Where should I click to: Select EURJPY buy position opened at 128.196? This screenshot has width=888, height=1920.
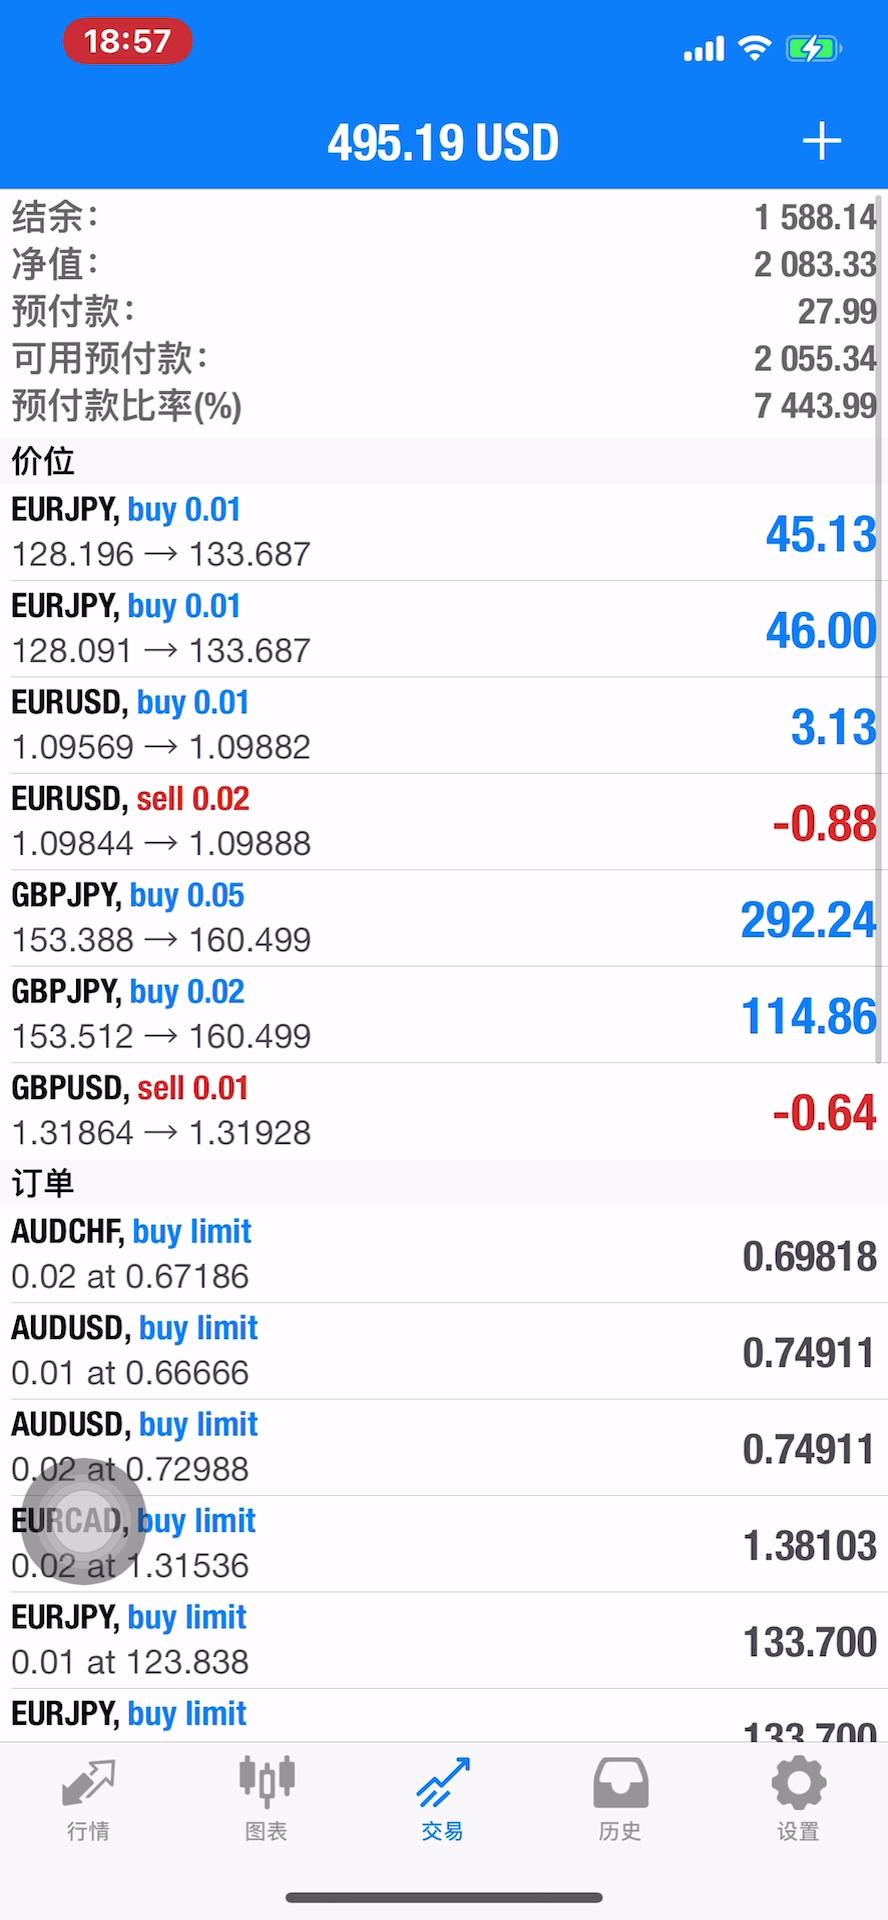(444, 532)
